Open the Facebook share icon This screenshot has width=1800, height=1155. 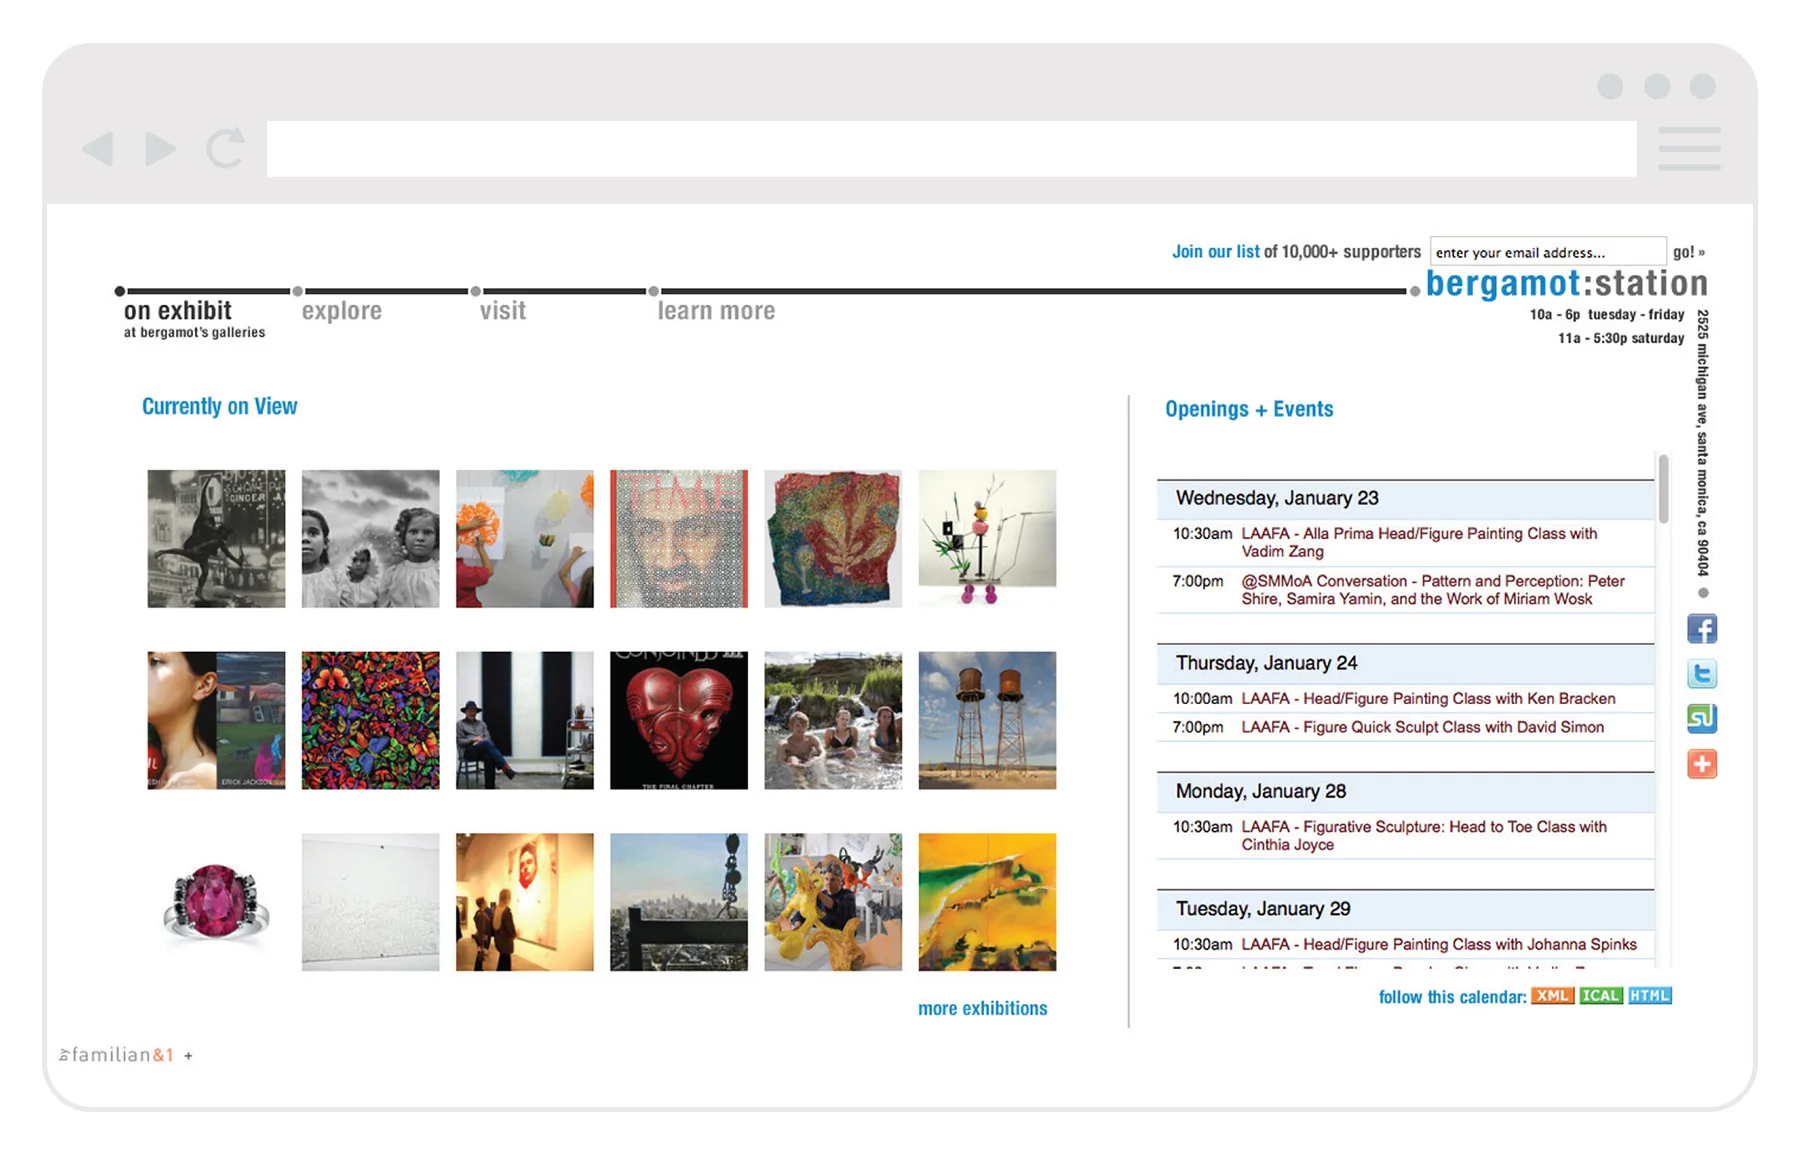tap(1702, 629)
